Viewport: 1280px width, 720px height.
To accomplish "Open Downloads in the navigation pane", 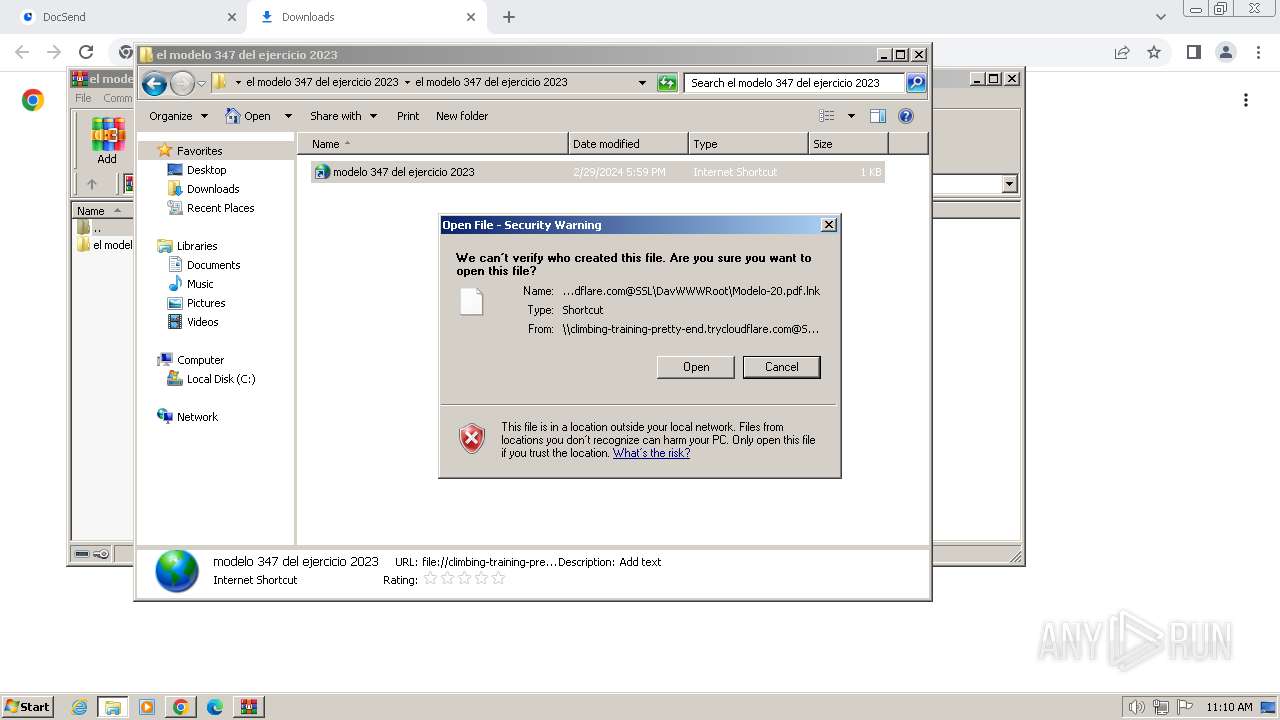I will point(212,189).
